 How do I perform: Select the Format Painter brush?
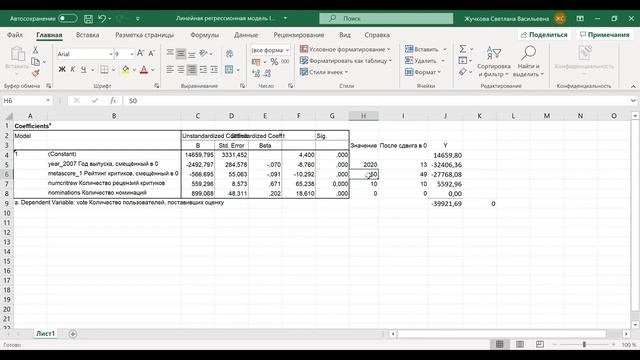pyautogui.click(x=36, y=73)
